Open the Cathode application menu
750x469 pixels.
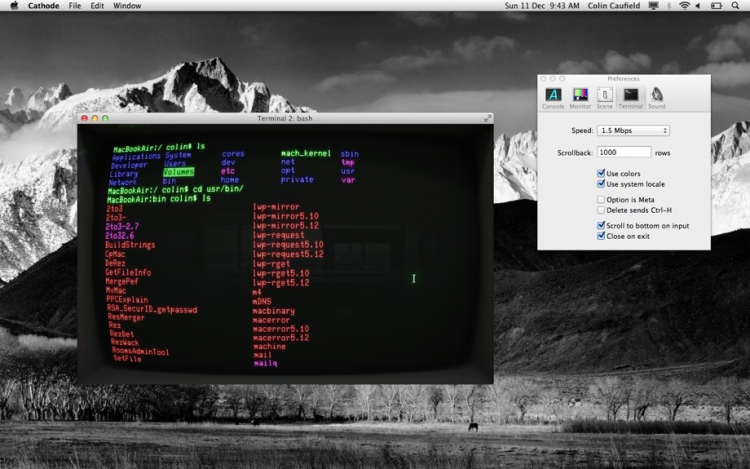tap(43, 6)
